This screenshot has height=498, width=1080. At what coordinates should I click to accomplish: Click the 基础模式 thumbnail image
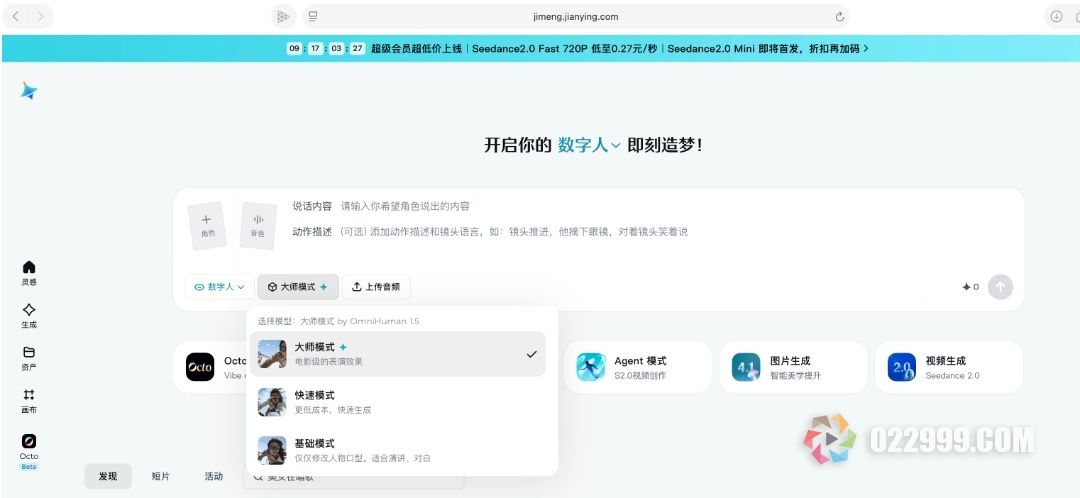point(272,450)
